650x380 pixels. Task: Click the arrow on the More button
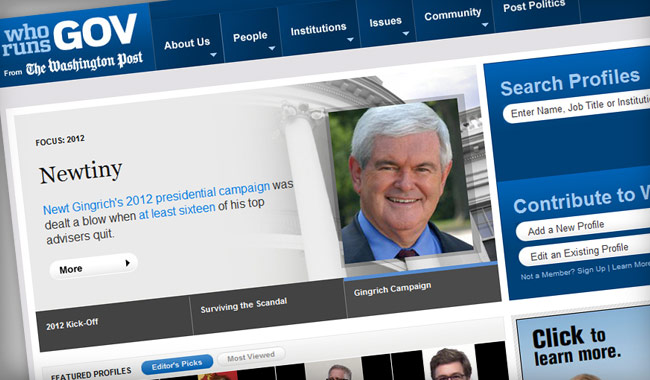[x=128, y=263]
